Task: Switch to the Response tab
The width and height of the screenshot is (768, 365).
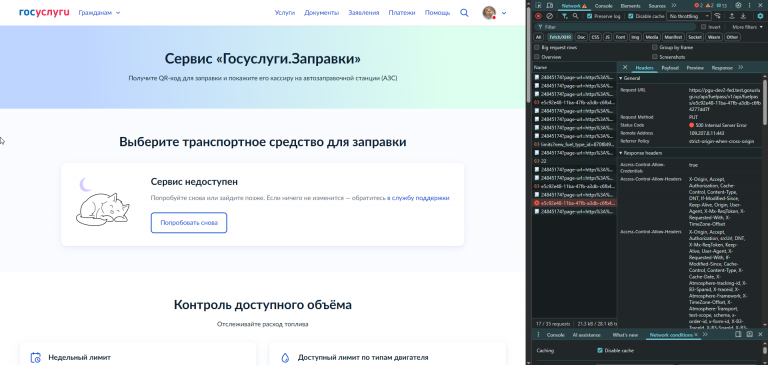Action: 722,68
